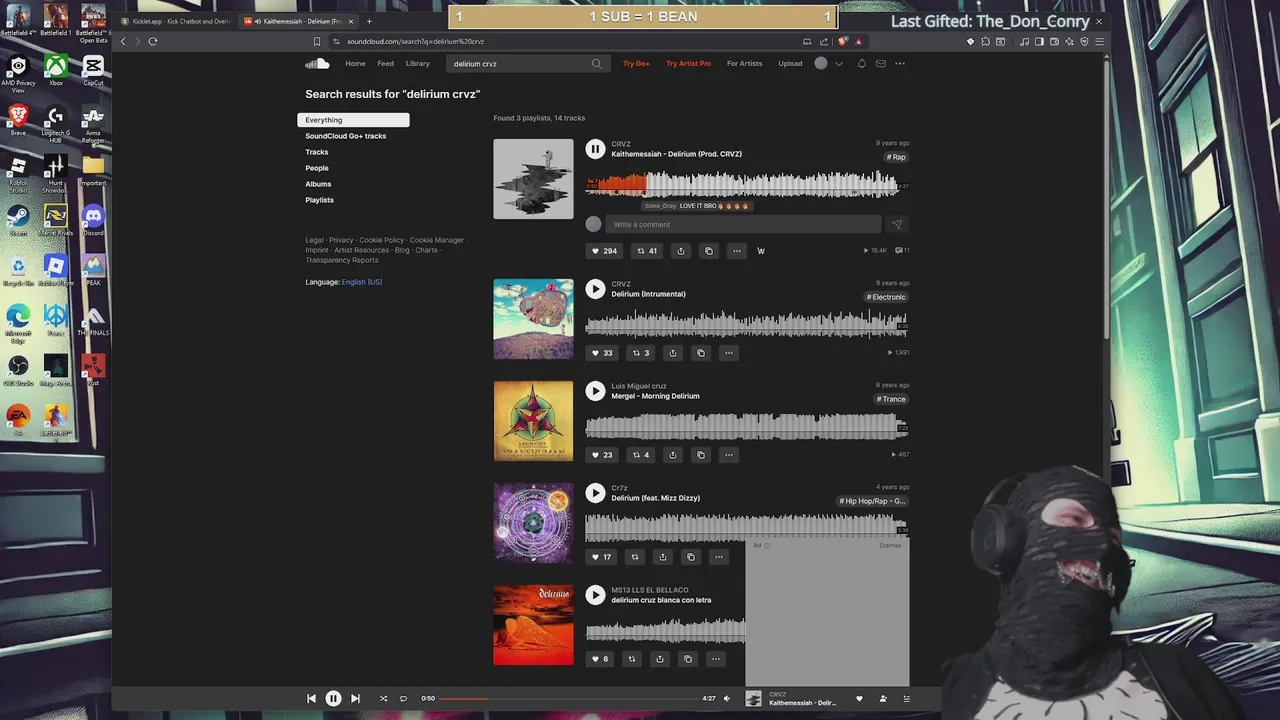1280x720 pixels.
Task: Filter by SoundCloud Go+ tracks
Action: point(346,136)
